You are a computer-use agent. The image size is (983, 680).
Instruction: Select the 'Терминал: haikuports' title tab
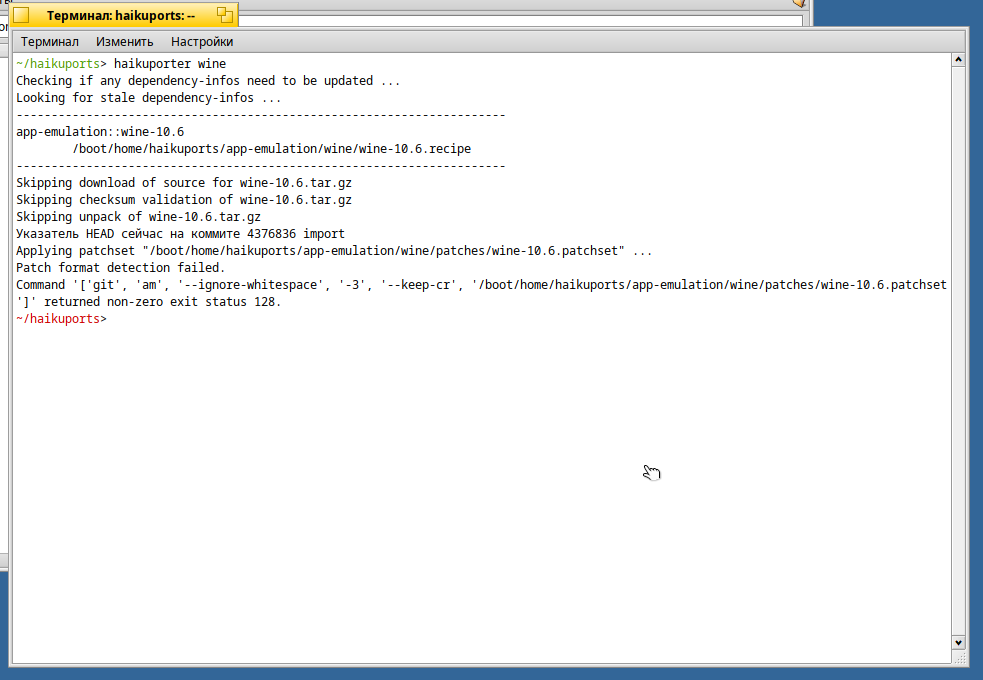coord(120,16)
